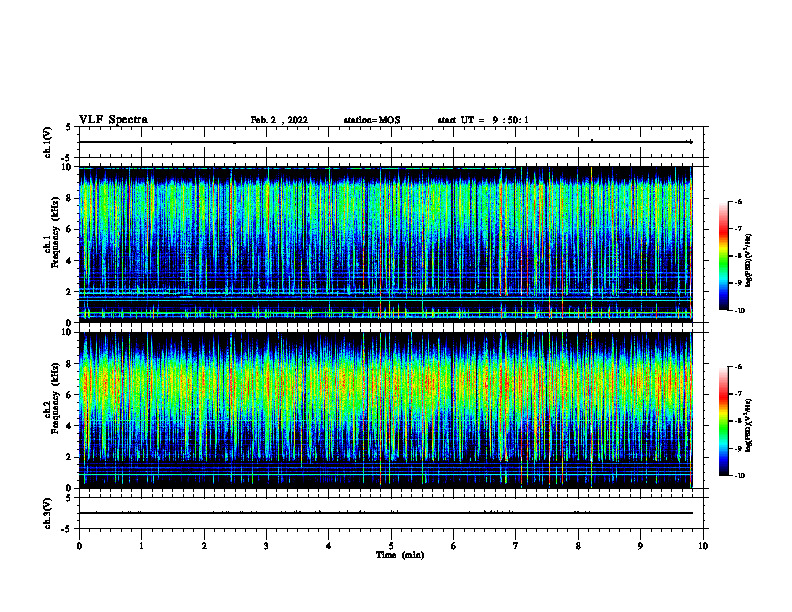
Task: Click the time axis tick label "10" at the right end
Action: [x=703, y=546]
